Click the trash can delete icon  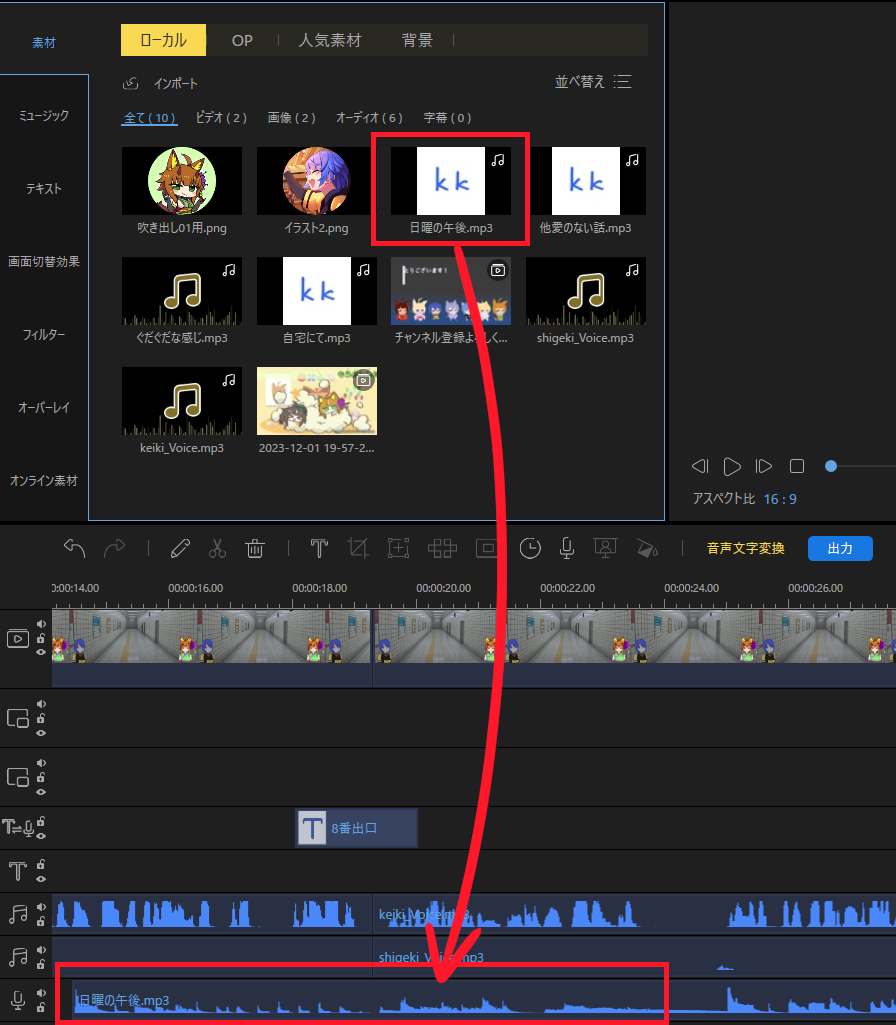(255, 548)
